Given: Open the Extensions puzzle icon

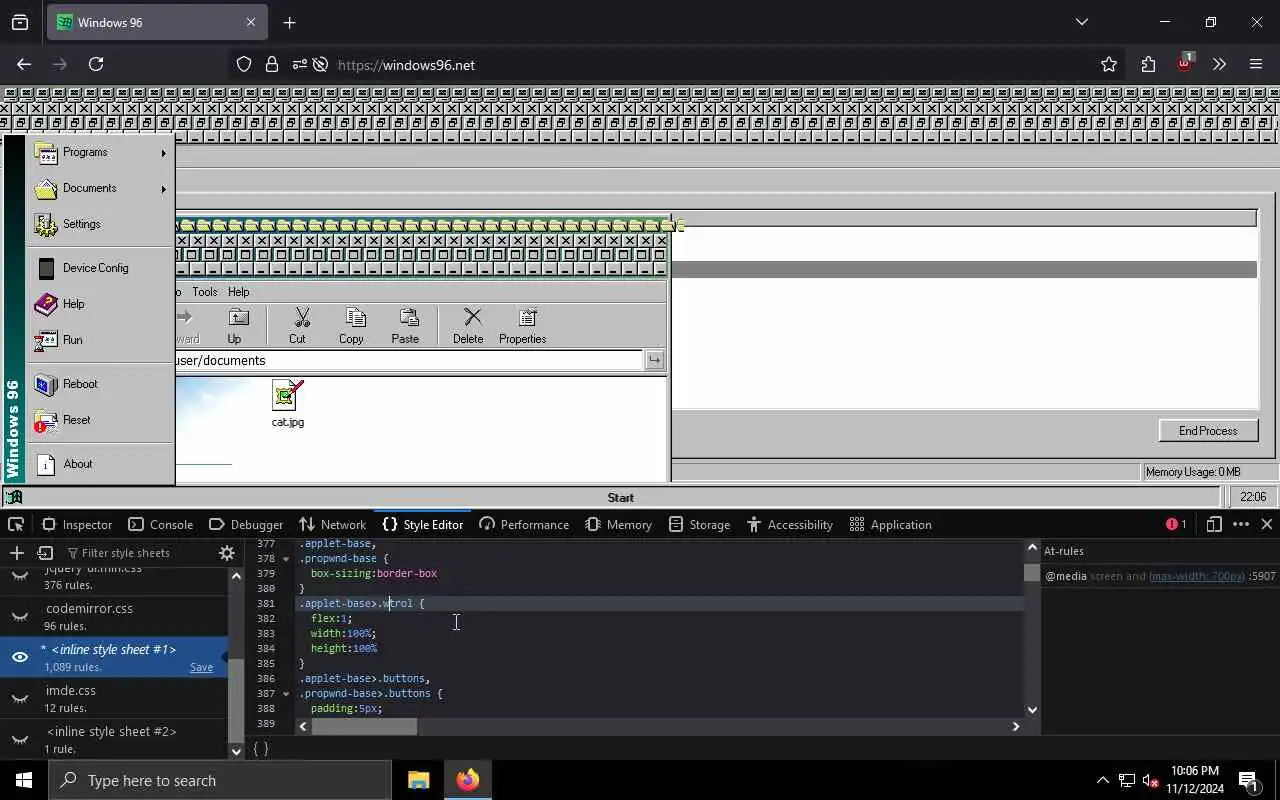Looking at the screenshot, I should click(x=1148, y=64).
